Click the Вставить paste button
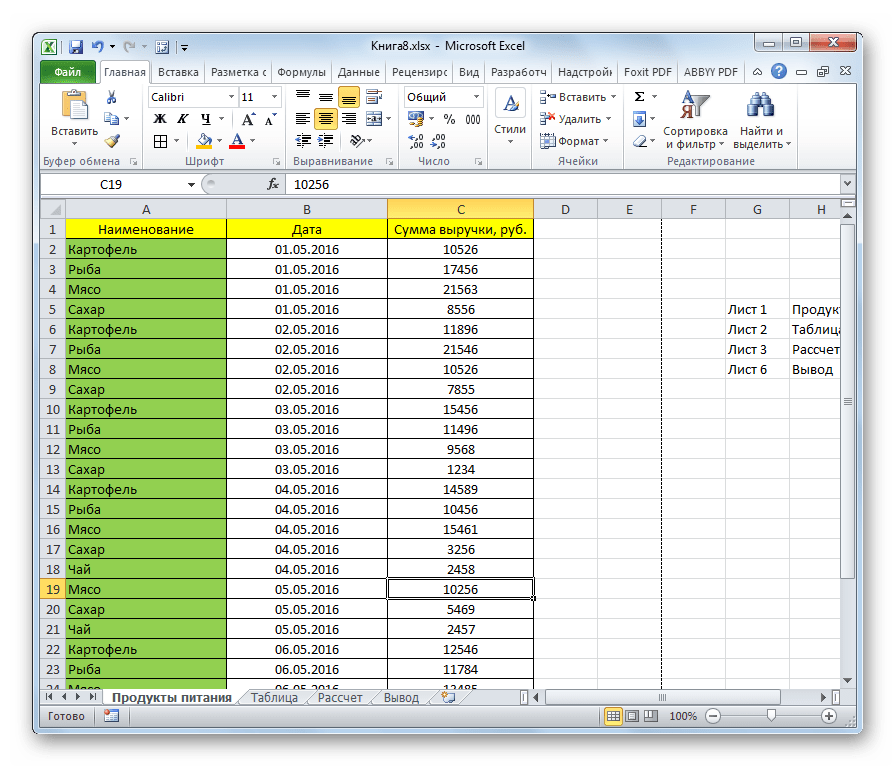The width and height of the screenshot is (896, 767). (74, 116)
